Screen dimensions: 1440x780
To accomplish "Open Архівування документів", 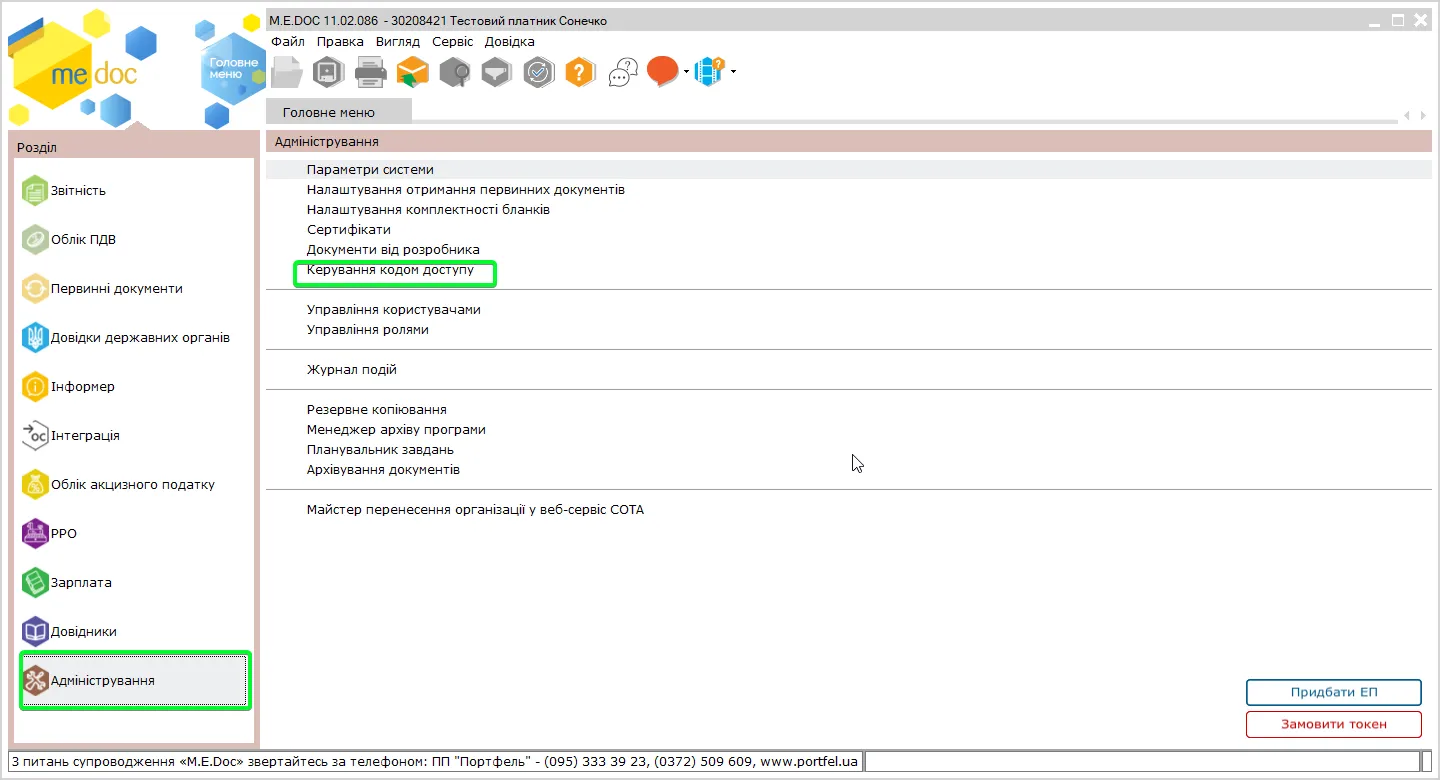I will click(x=383, y=470).
